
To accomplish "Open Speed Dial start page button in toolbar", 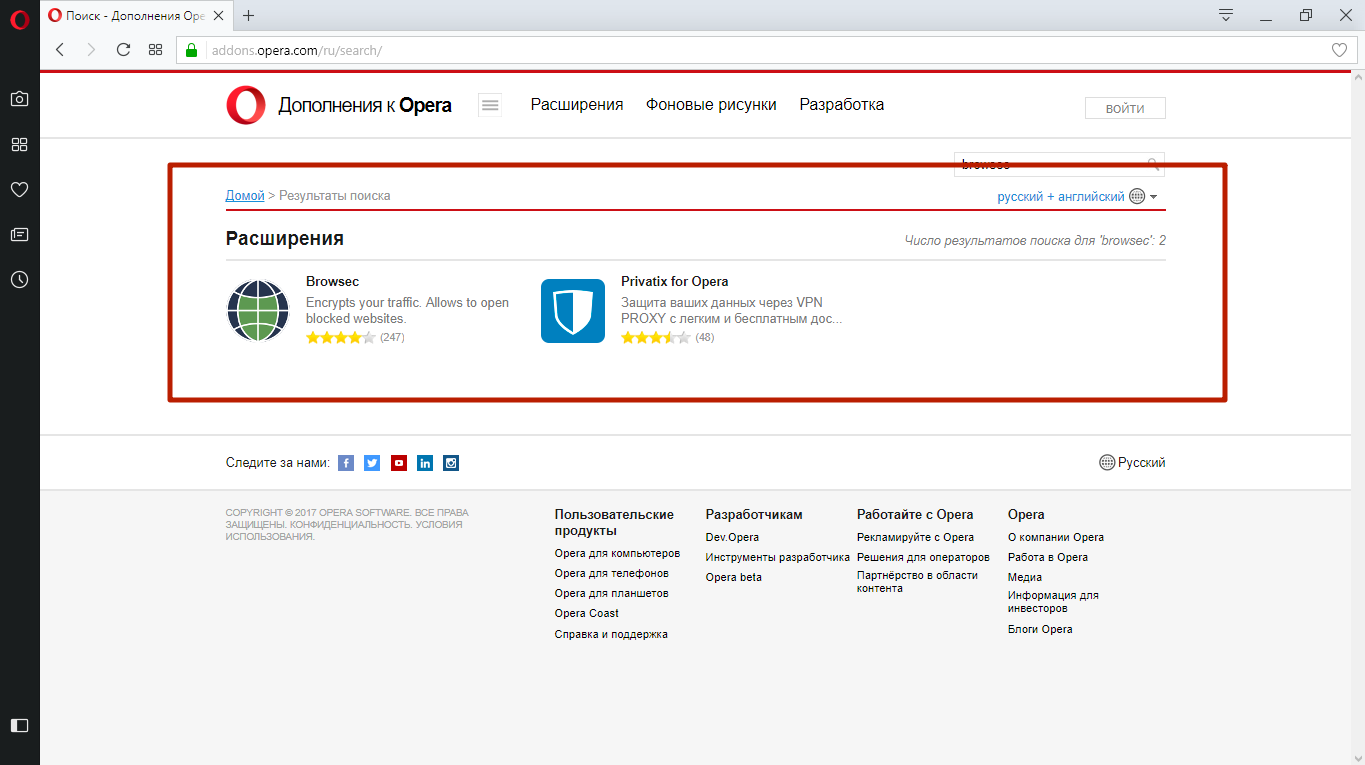I will (155, 50).
